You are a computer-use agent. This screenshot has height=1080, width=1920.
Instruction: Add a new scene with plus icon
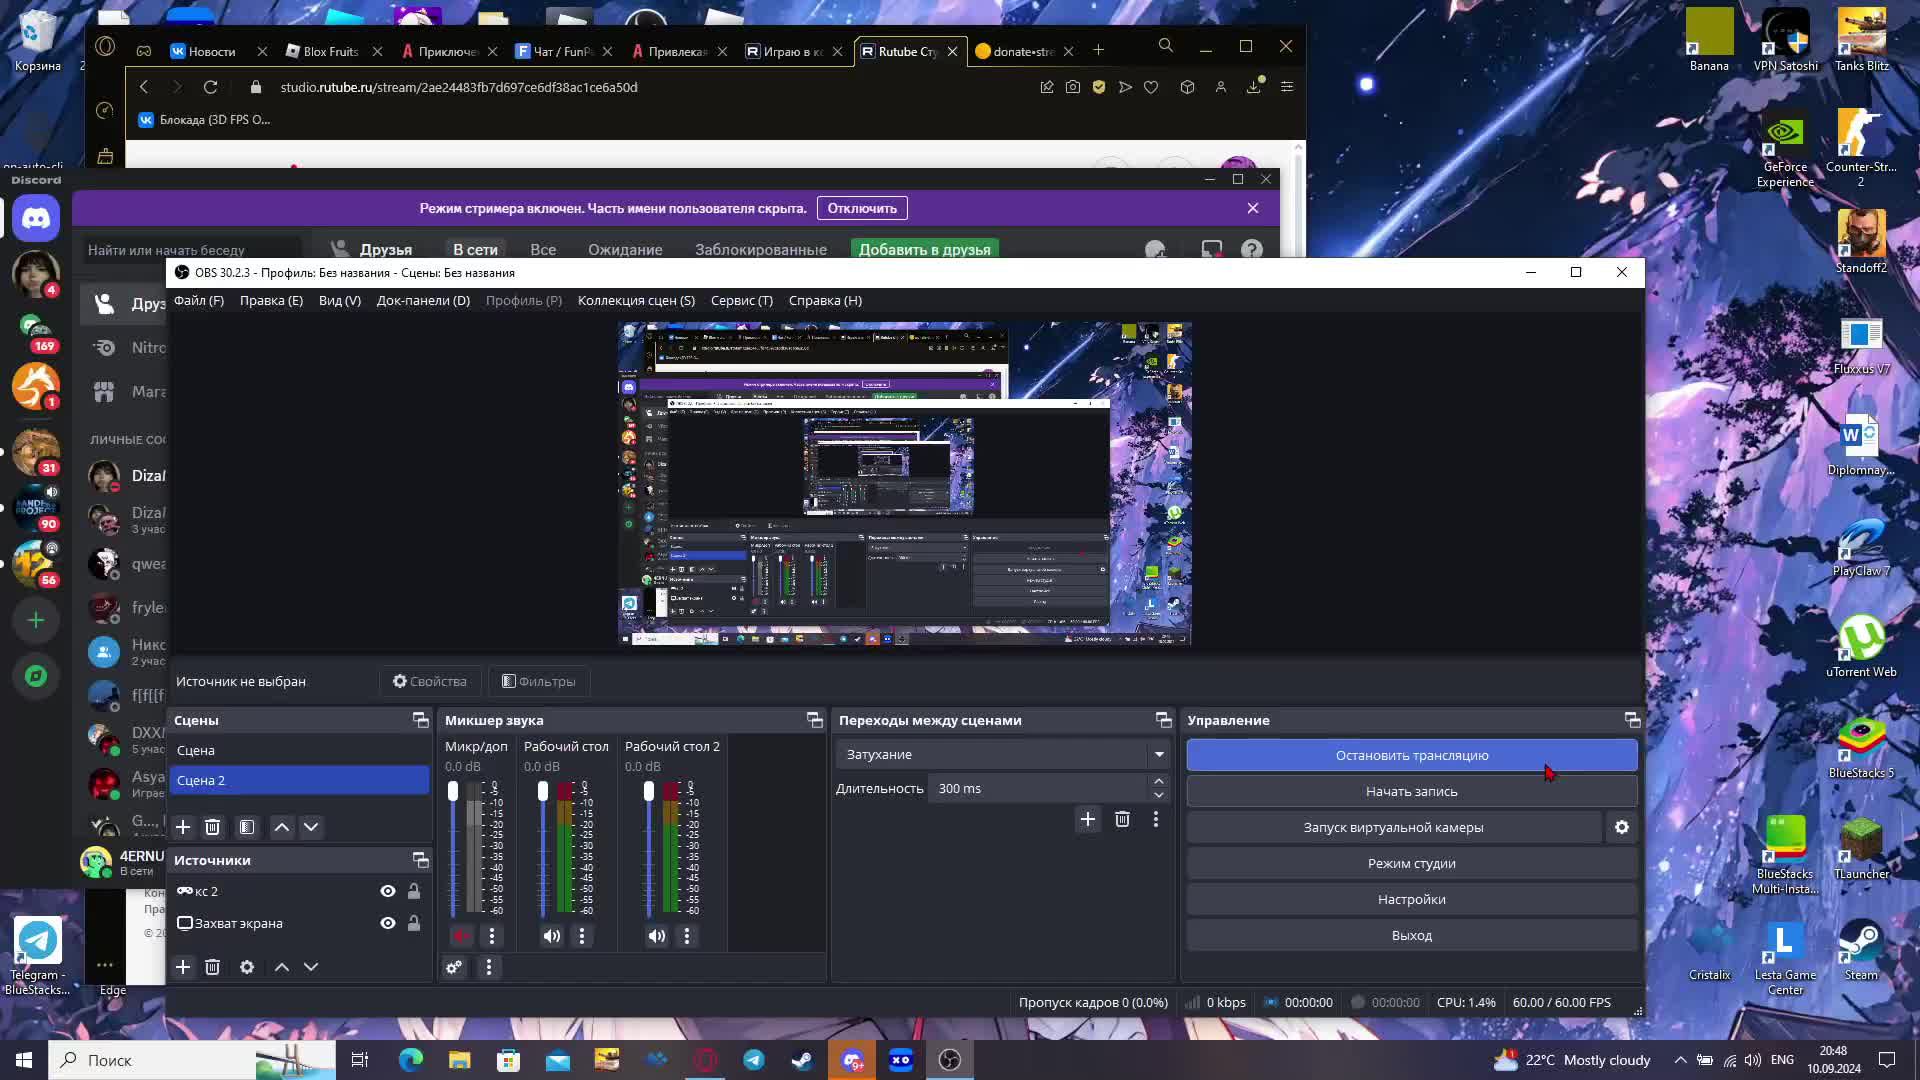tap(183, 827)
